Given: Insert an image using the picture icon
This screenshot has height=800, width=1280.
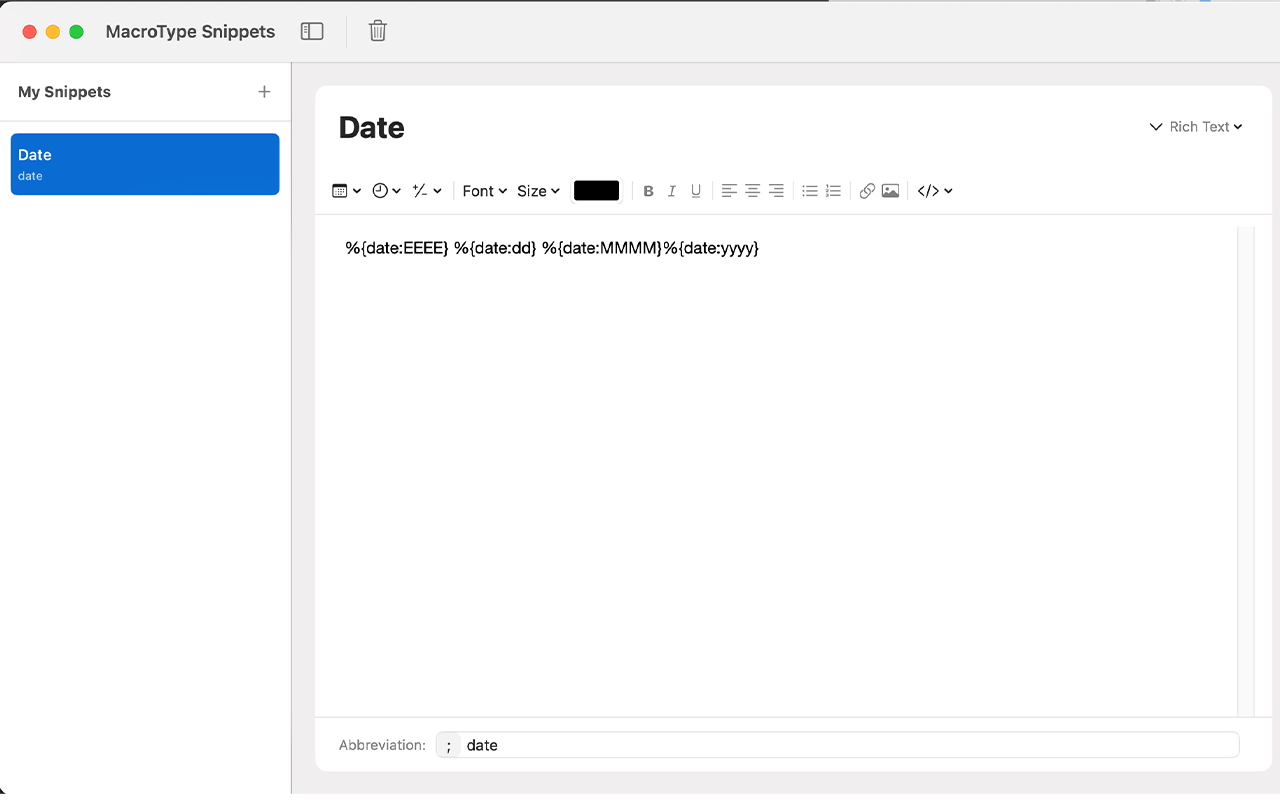Looking at the screenshot, I should point(890,190).
